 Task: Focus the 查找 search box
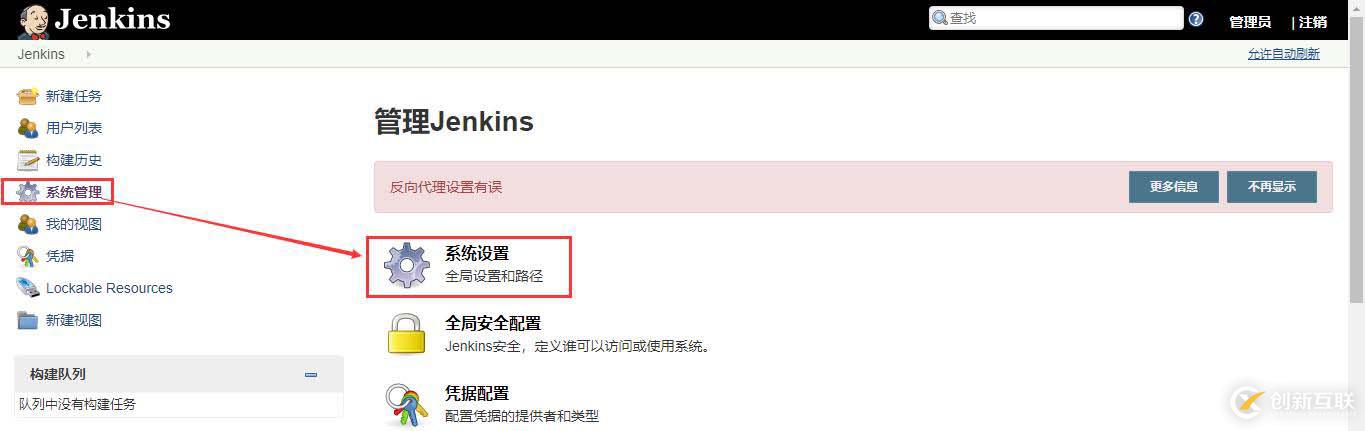1056,18
